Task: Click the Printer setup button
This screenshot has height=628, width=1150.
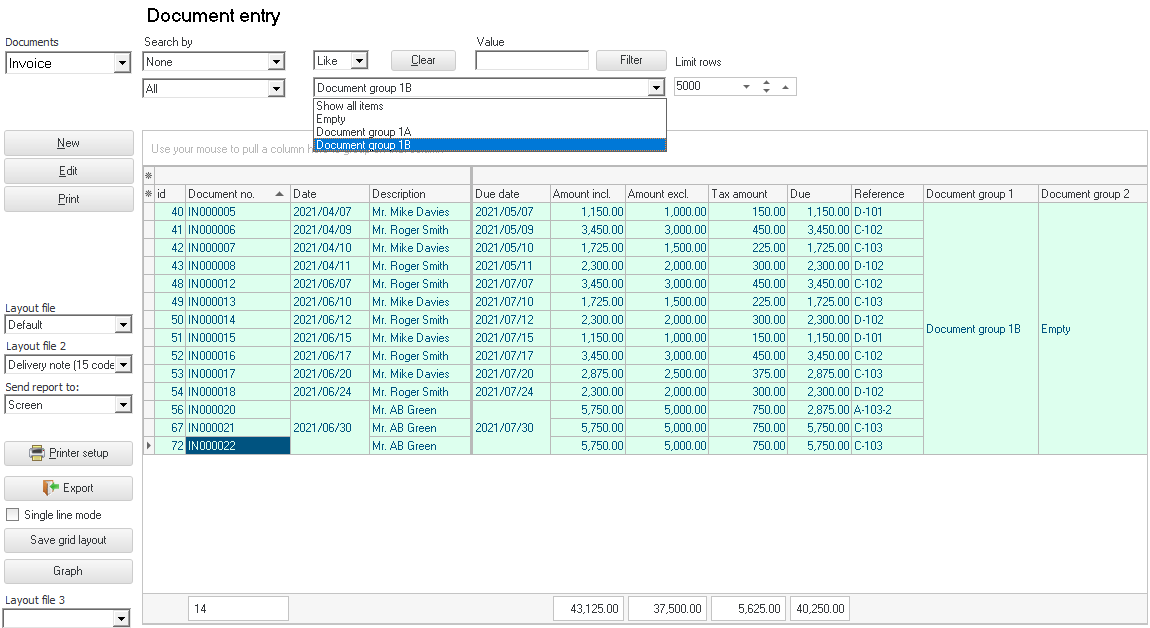Action: tap(69, 453)
